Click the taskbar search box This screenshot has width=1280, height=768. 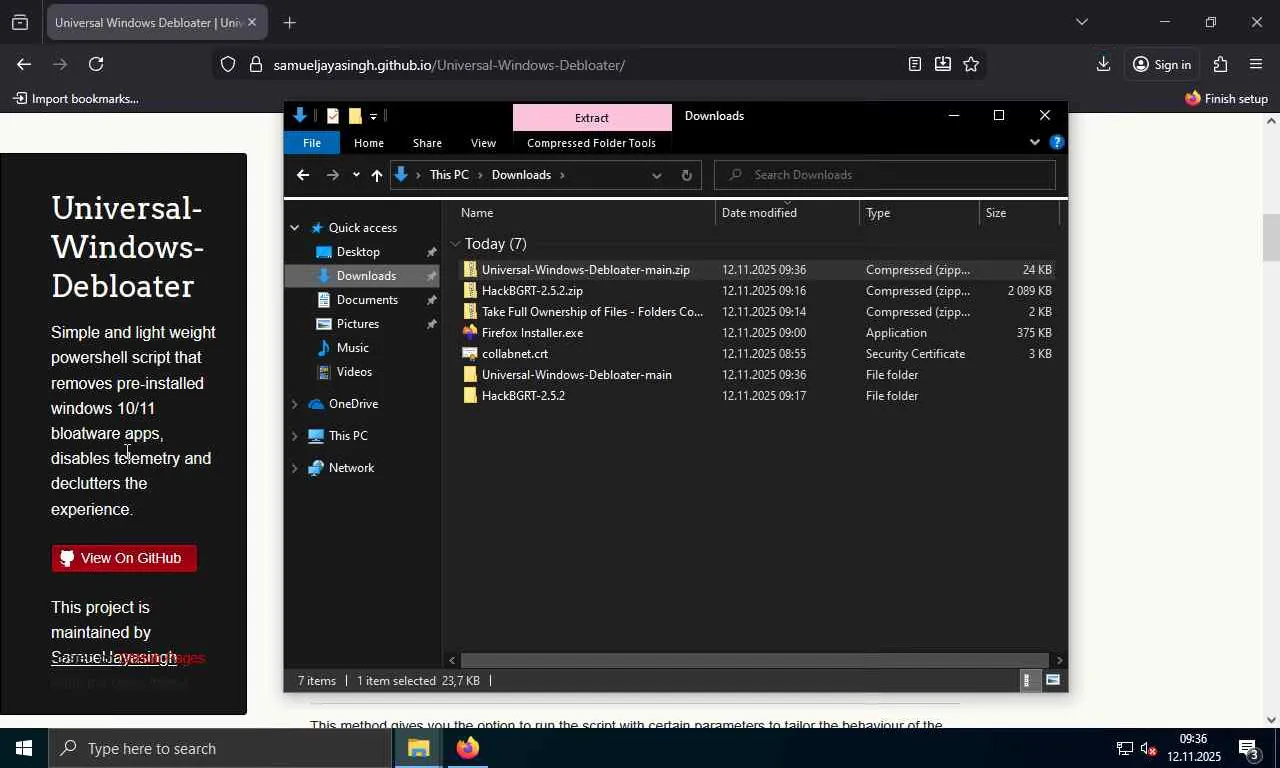pos(220,748)
